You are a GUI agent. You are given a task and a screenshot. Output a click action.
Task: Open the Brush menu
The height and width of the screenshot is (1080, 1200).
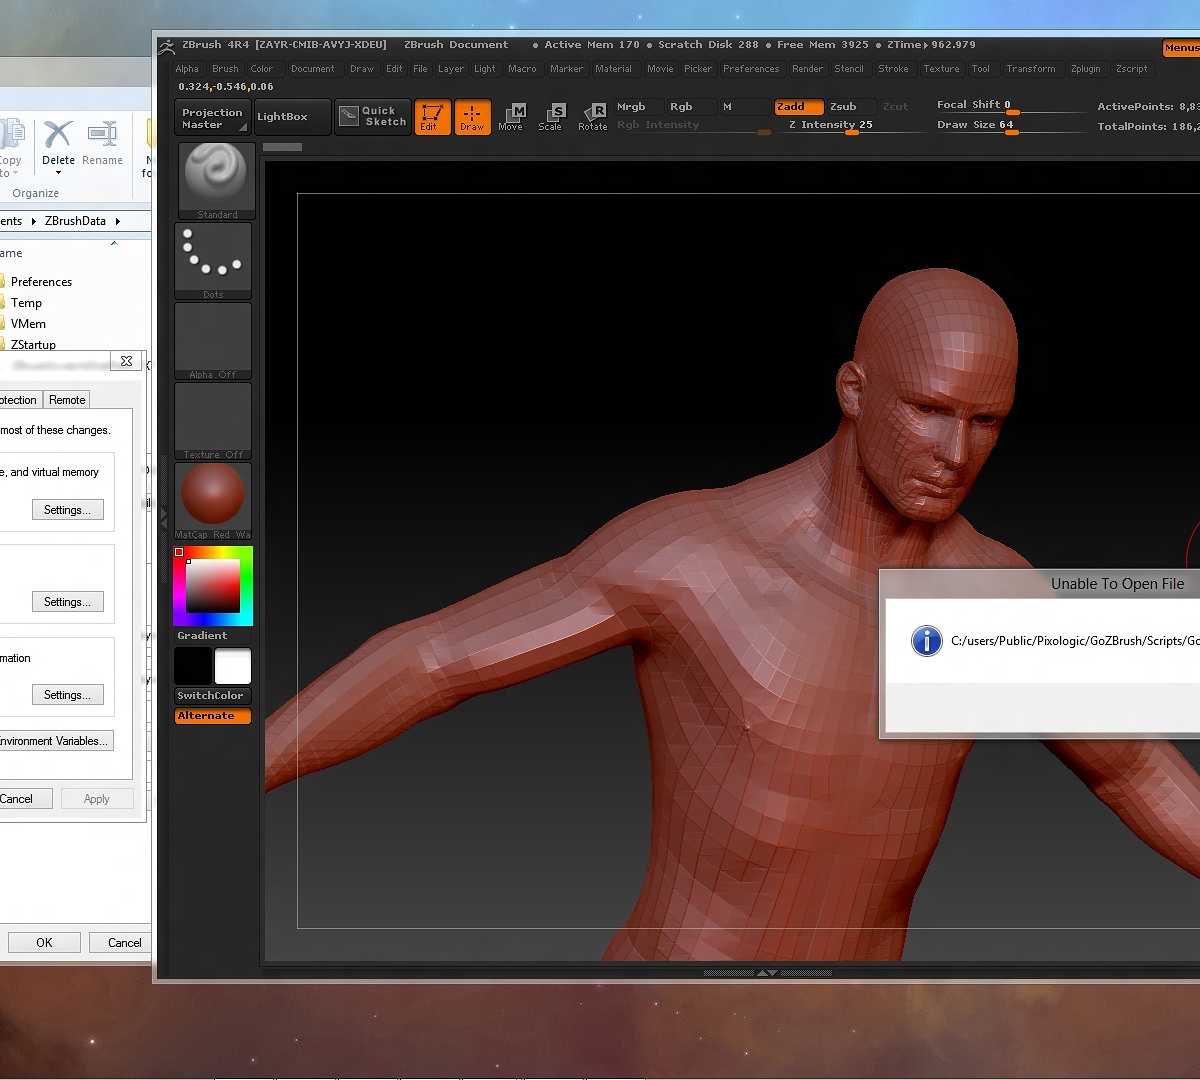225,69
